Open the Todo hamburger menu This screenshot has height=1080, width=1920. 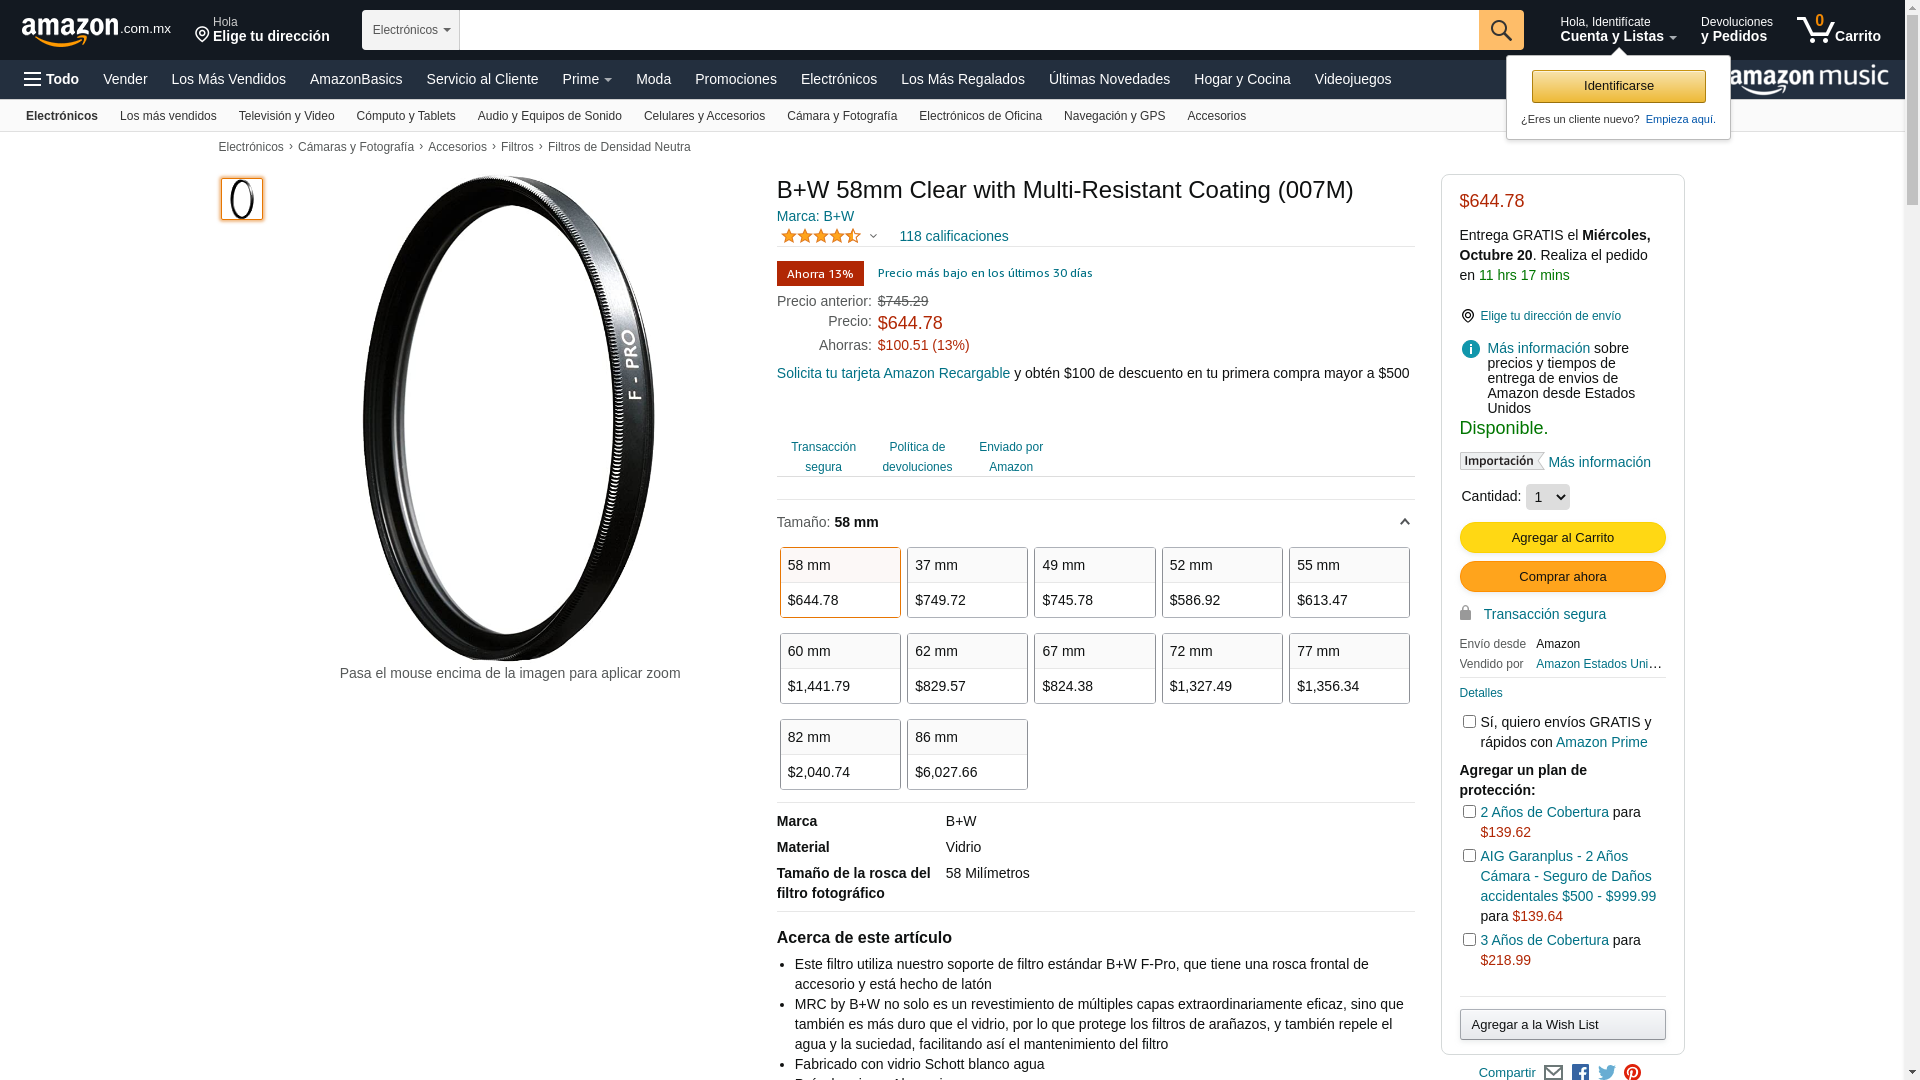(51, 79)
